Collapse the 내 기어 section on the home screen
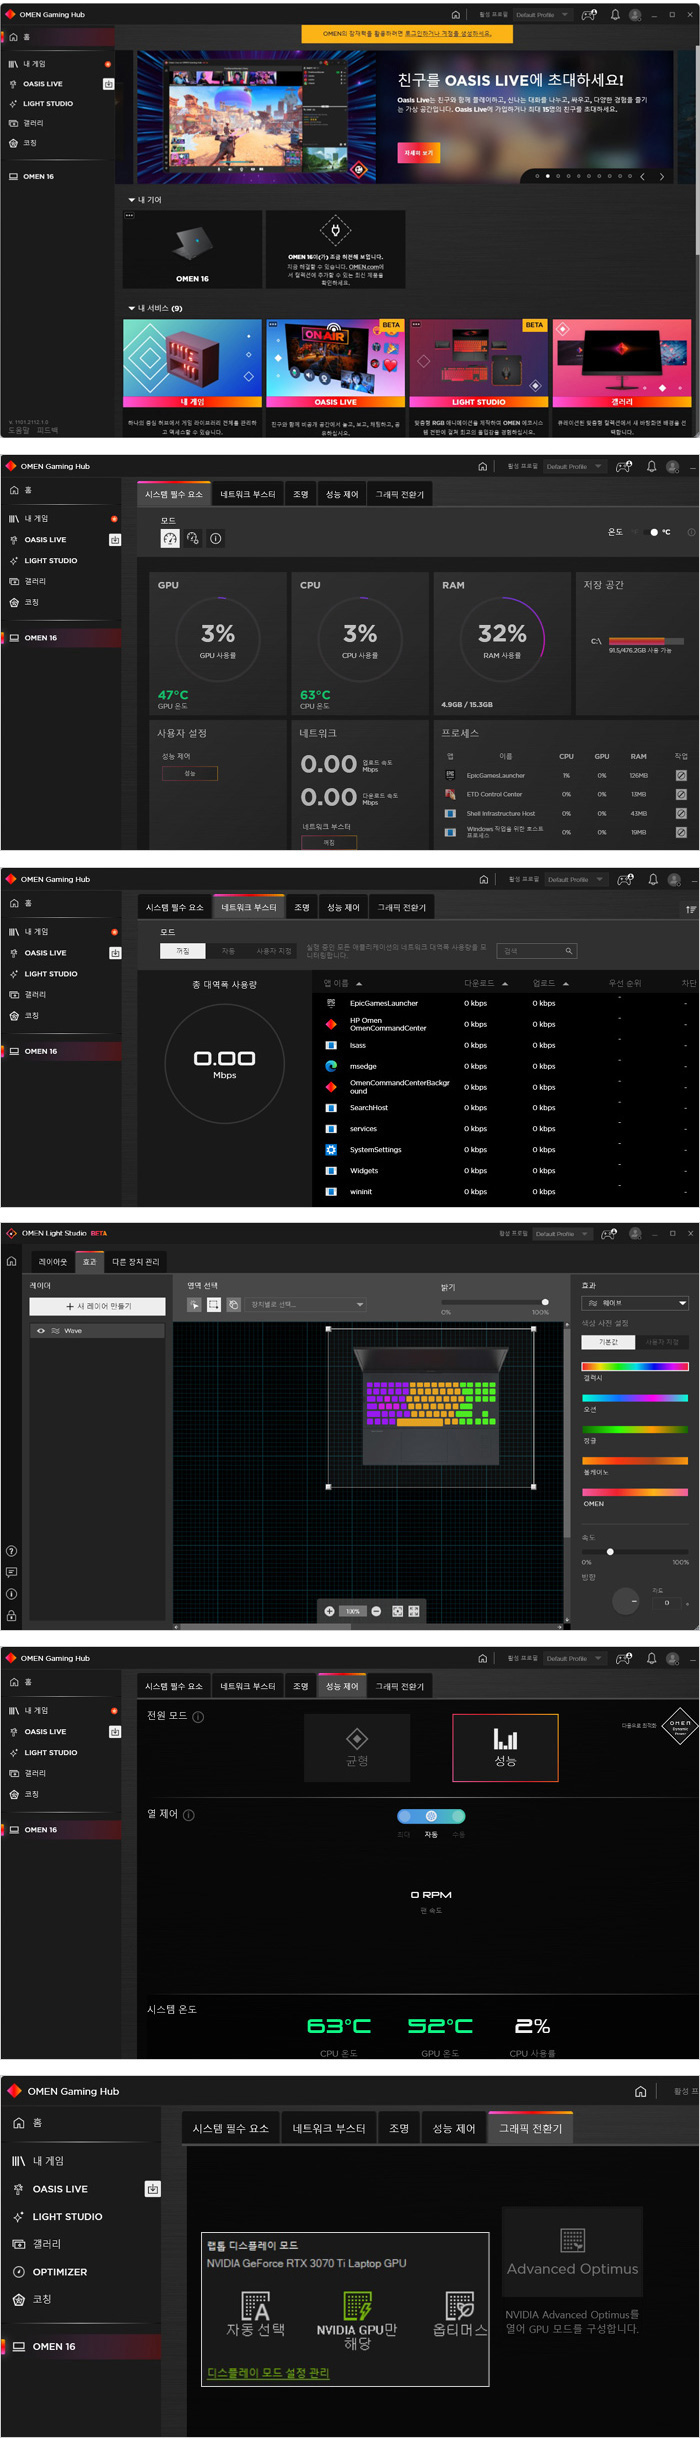This screenshot has height=2442, width=700. click(x=131, y=200)
